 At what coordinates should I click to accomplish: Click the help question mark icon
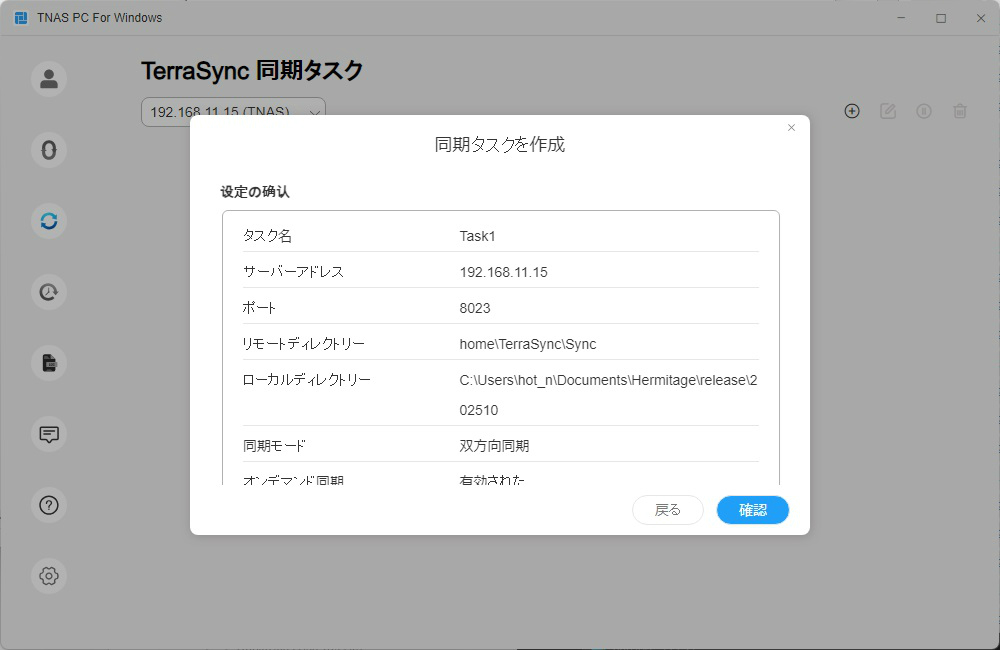[x=49, y=505]
